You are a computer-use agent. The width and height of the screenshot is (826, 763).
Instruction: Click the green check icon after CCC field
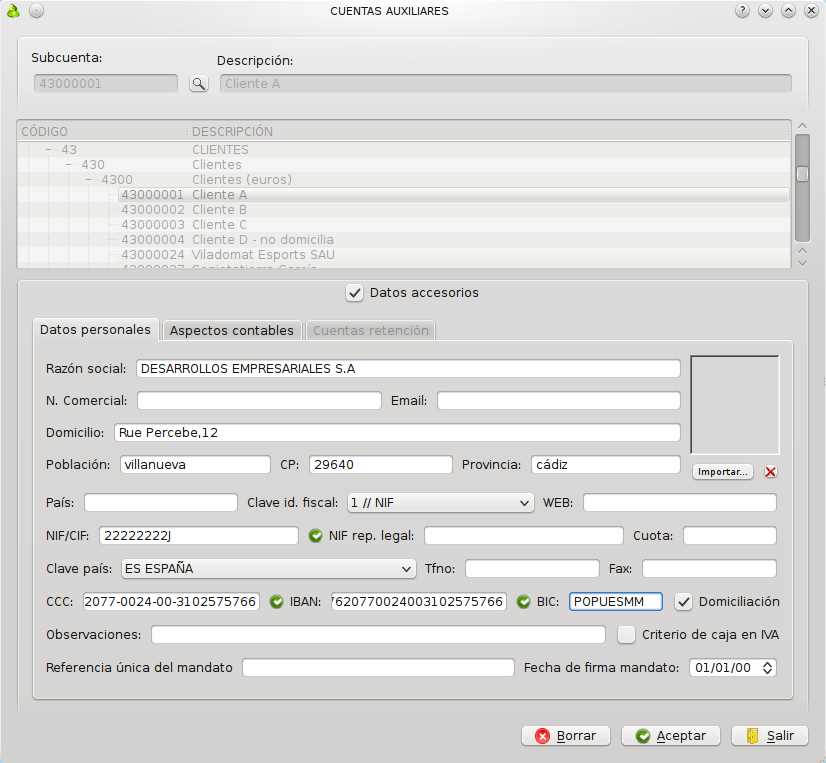tap(276, 602)
